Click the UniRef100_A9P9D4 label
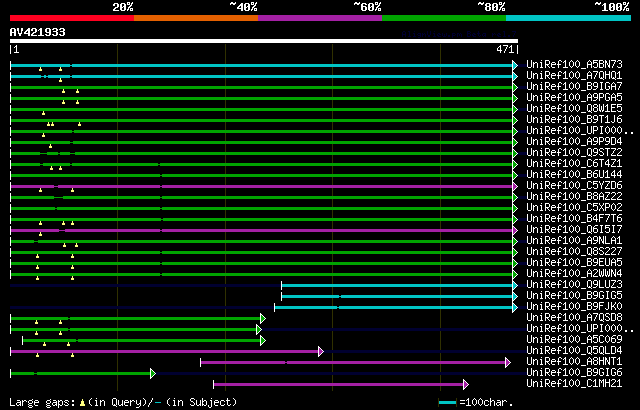Viewport: 640px width, 410px height. point(574,142)
